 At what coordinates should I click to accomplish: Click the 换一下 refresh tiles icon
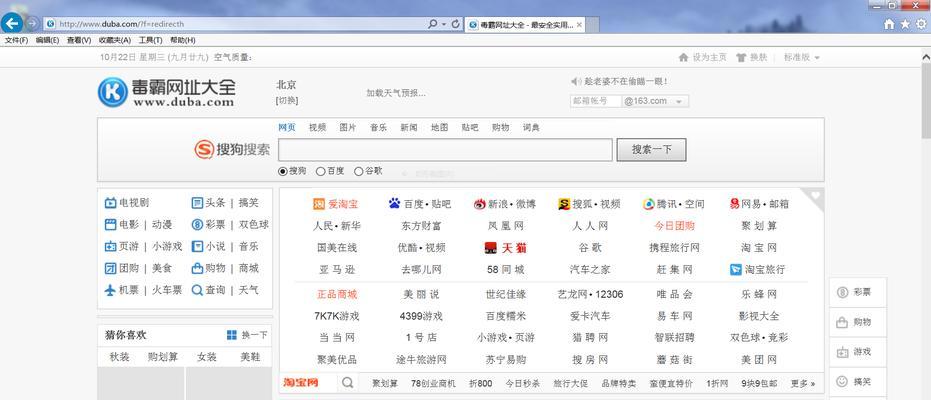[x=232, y=335]
